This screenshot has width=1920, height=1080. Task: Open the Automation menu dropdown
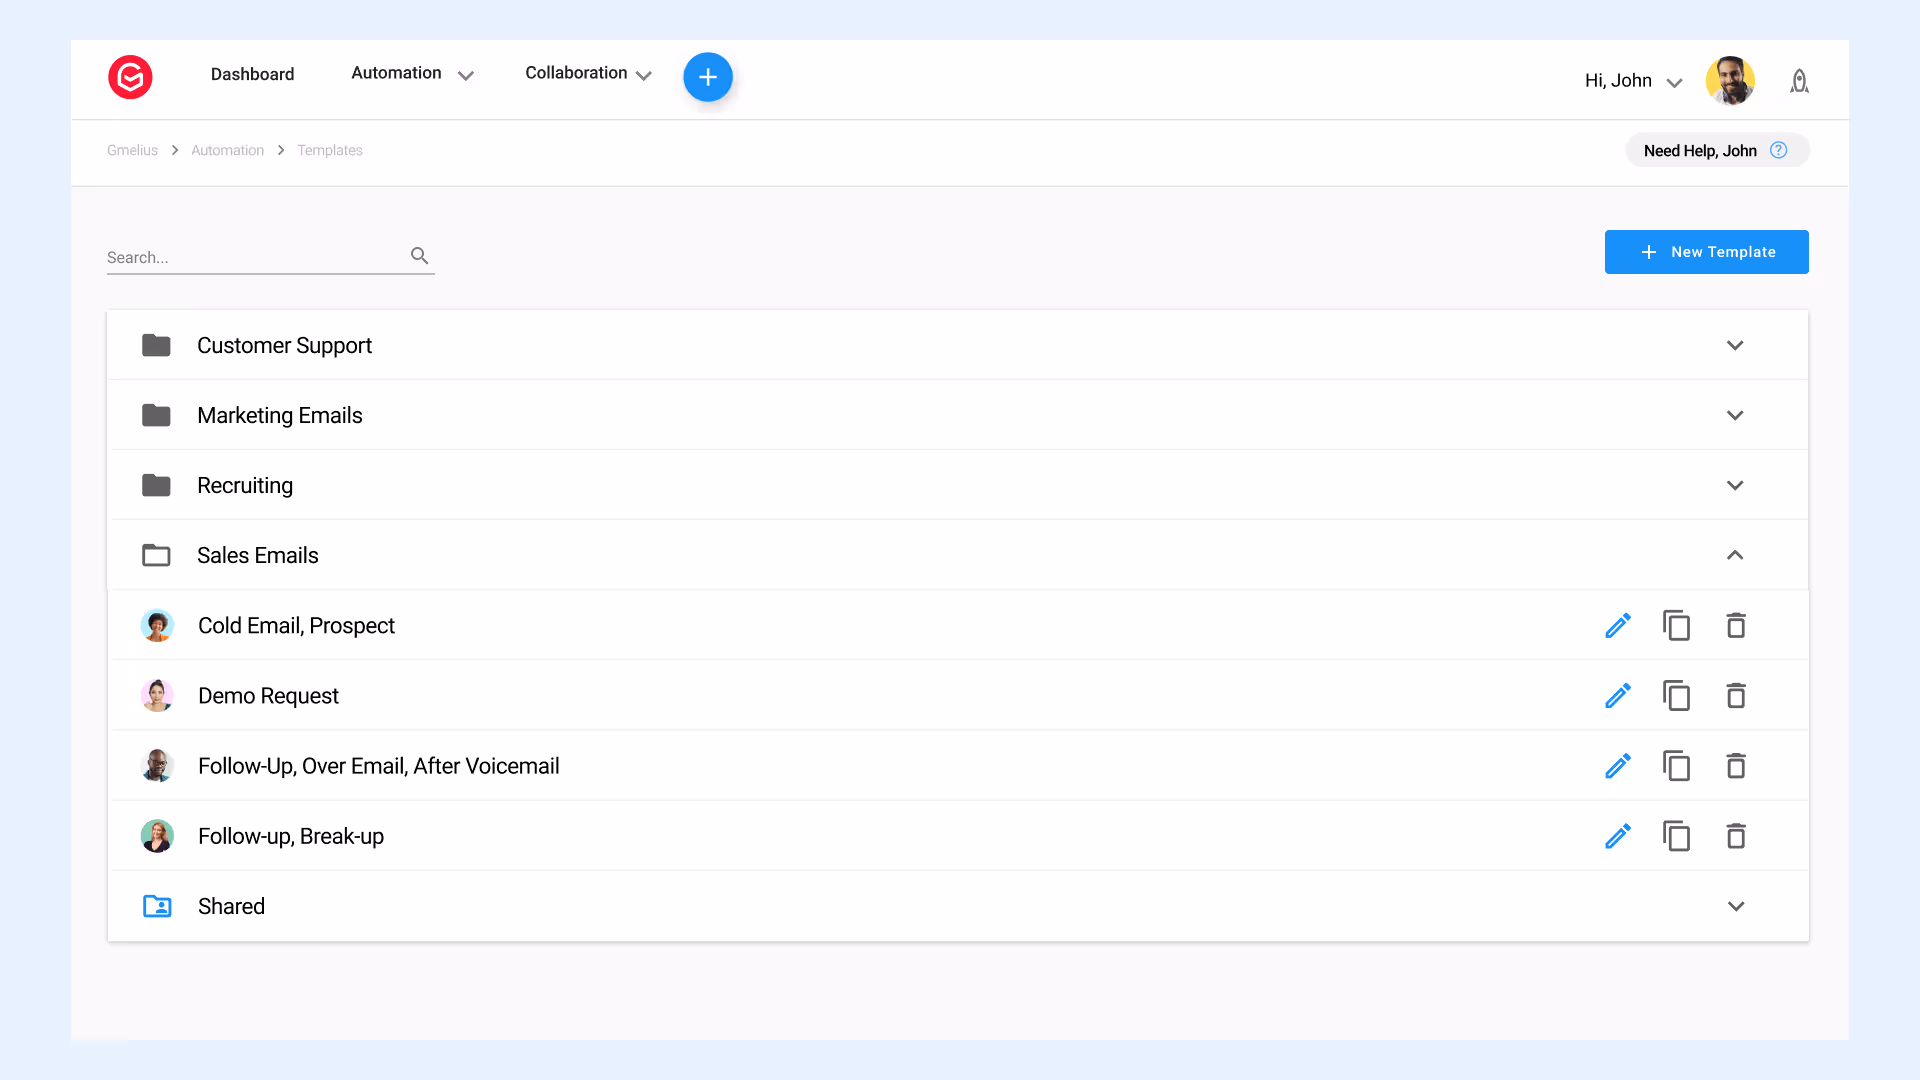412,74
